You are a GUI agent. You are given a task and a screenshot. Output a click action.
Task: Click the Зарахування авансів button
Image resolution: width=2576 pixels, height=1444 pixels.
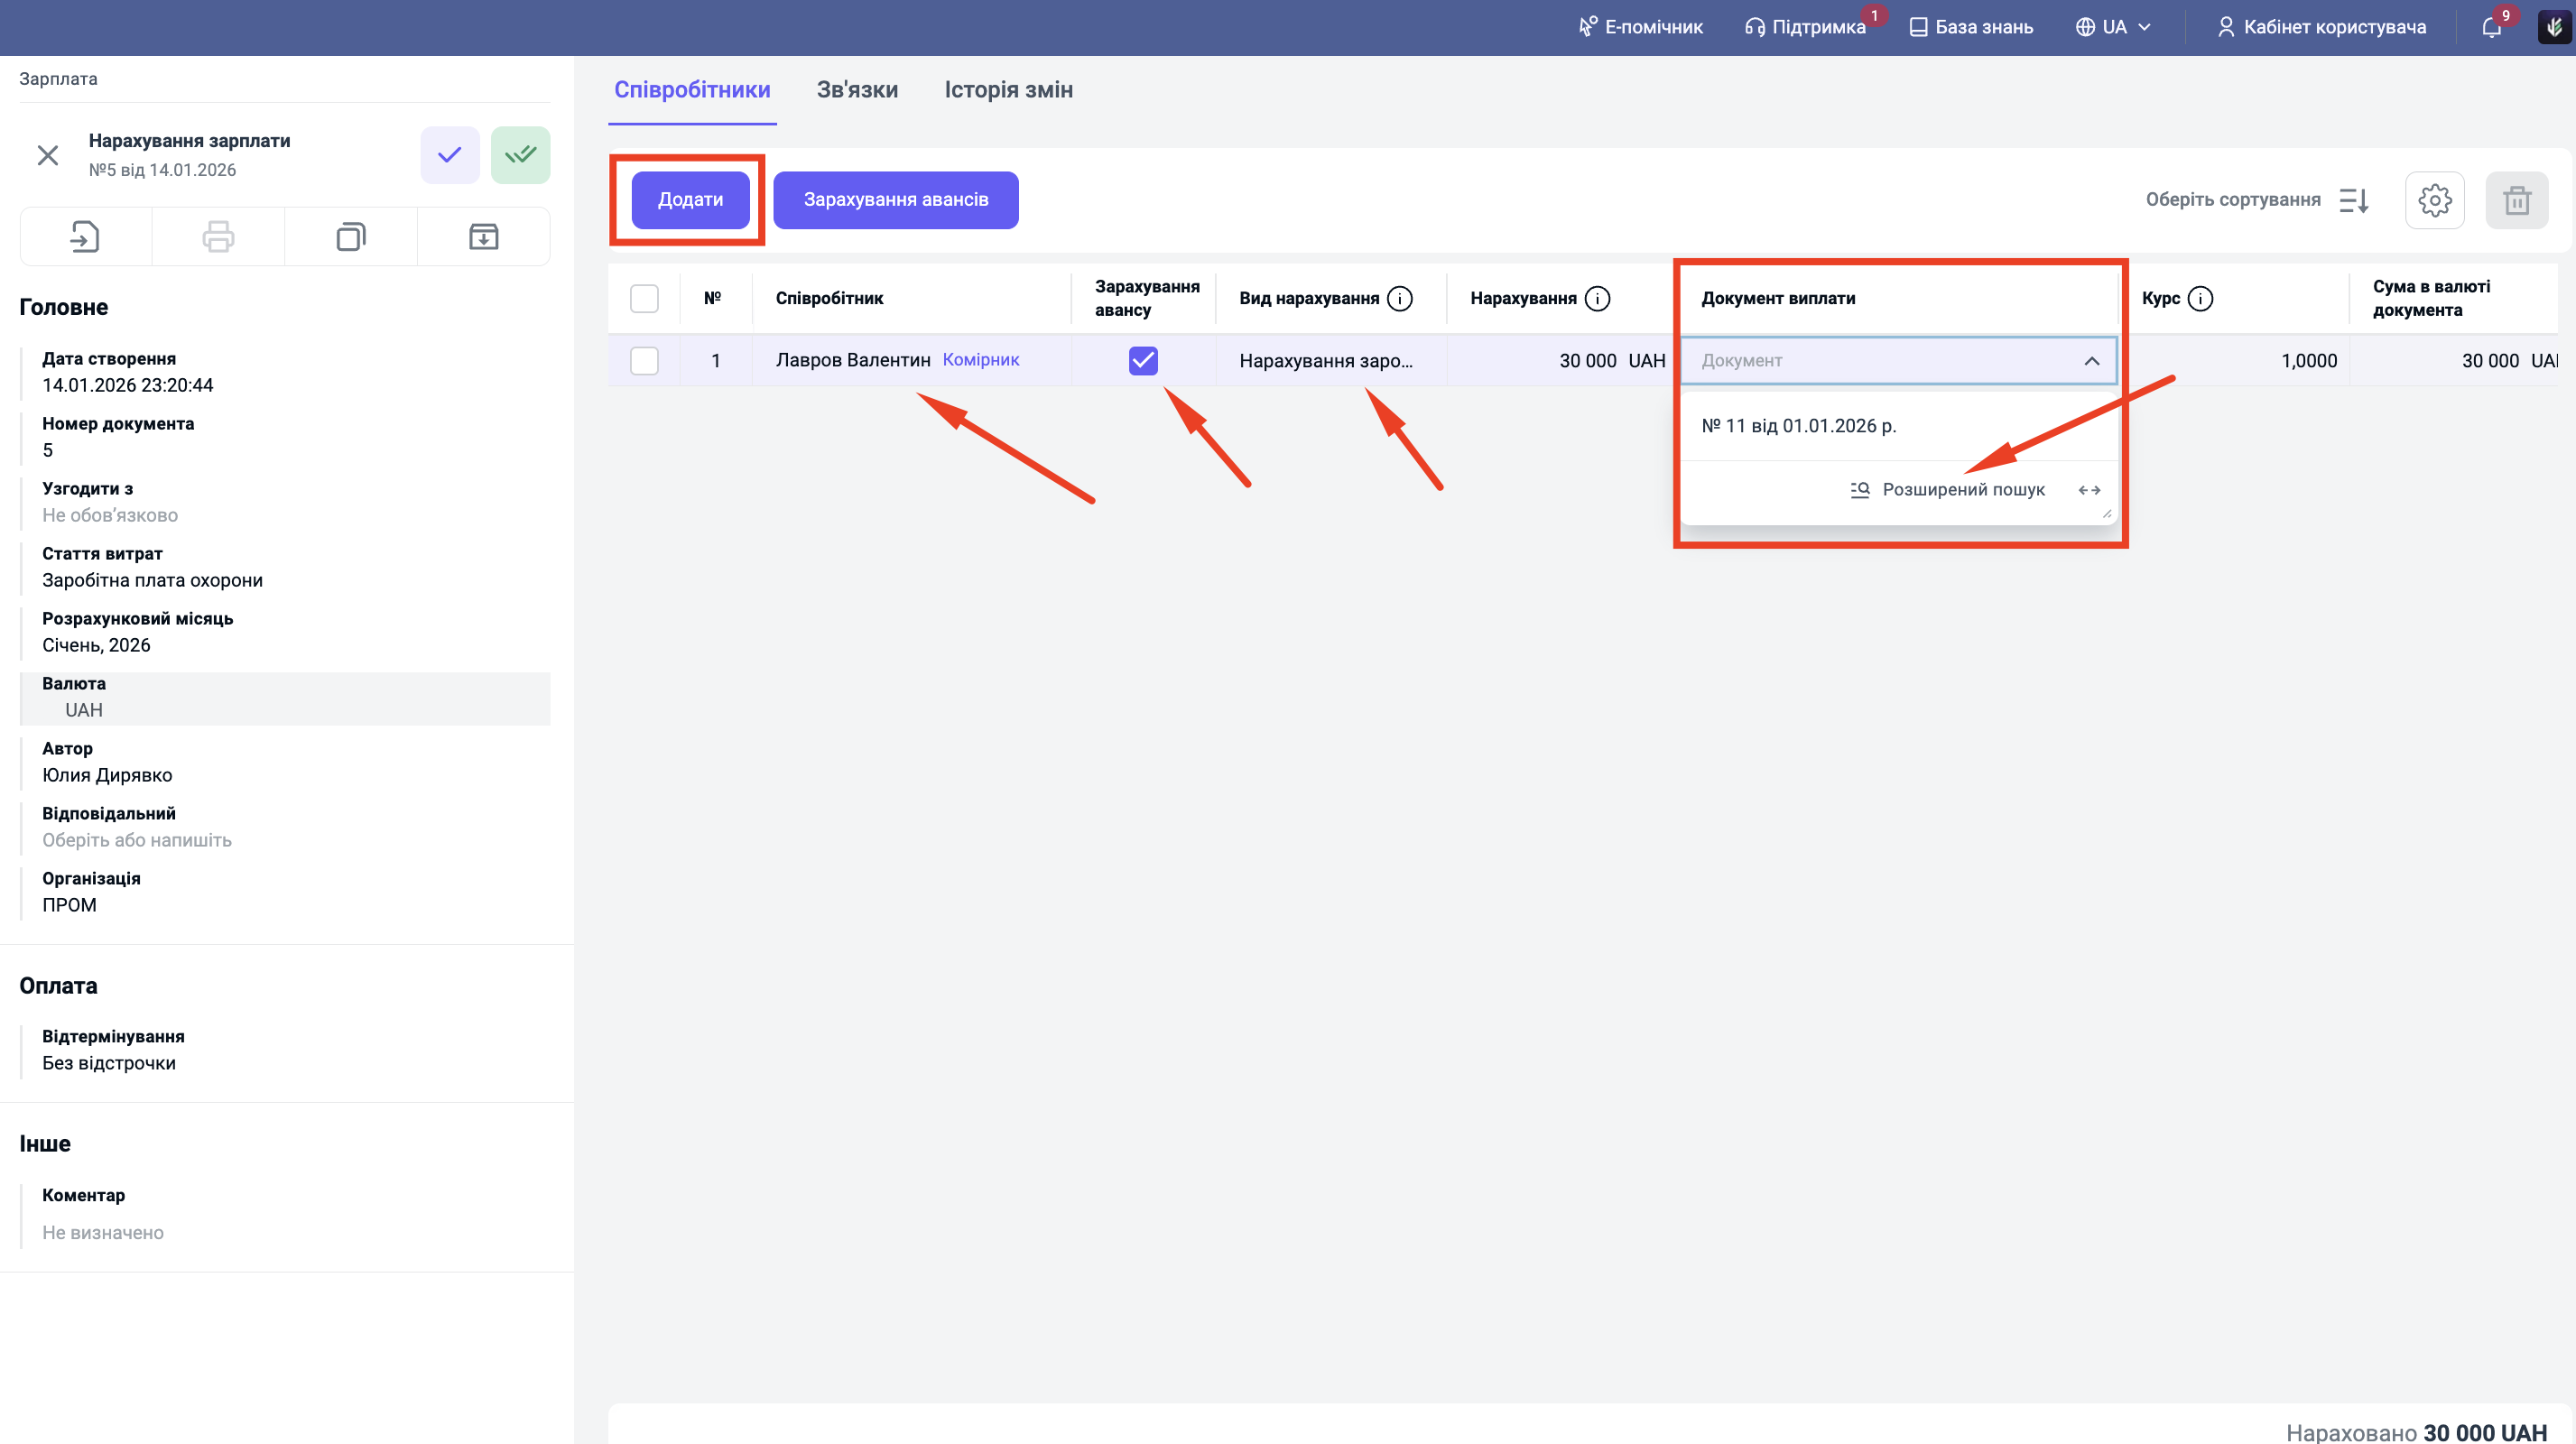[x=895, y=200]
